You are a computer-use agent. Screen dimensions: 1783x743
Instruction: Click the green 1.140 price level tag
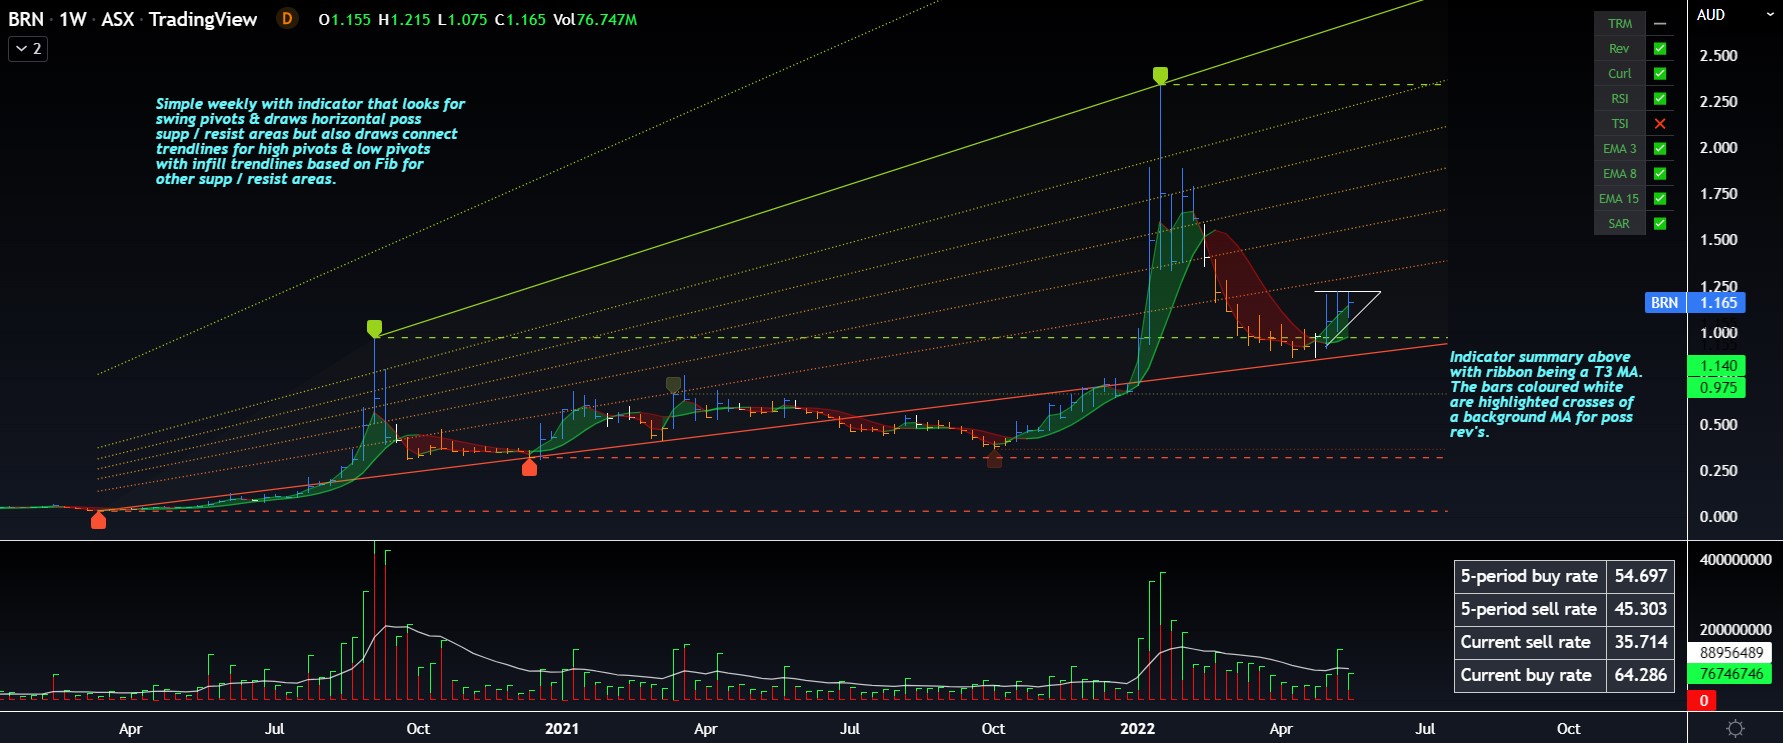coord(1718,366)
